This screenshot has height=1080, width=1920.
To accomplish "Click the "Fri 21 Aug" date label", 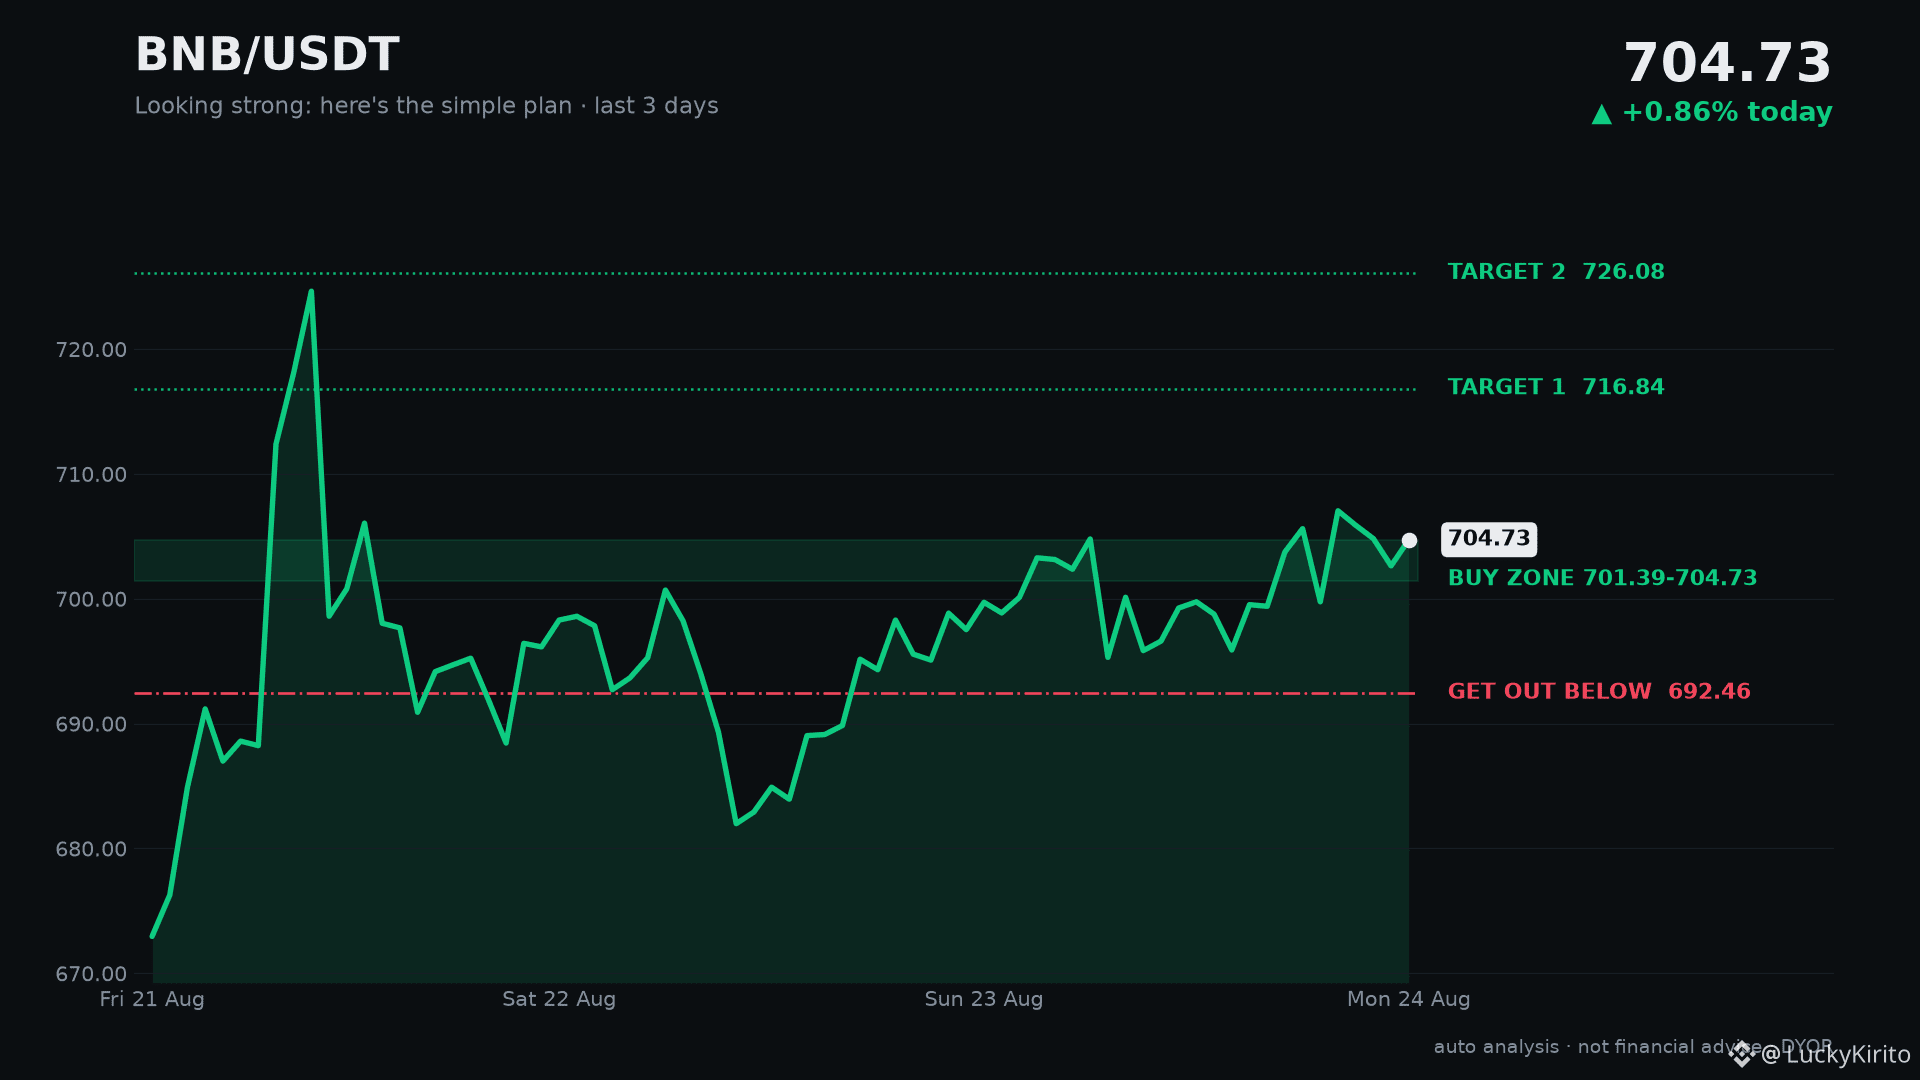I will (x=152, y=999).
